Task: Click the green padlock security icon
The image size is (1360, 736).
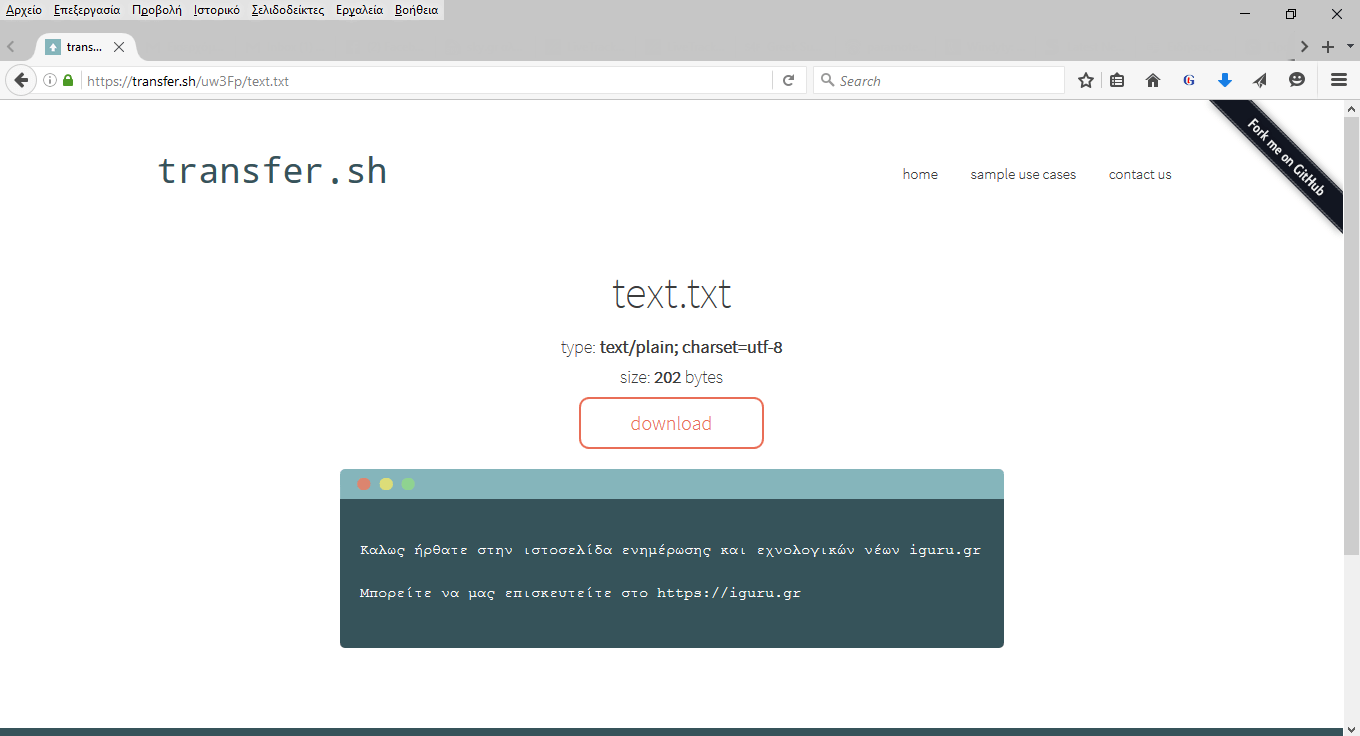Action: coord(68,81)
